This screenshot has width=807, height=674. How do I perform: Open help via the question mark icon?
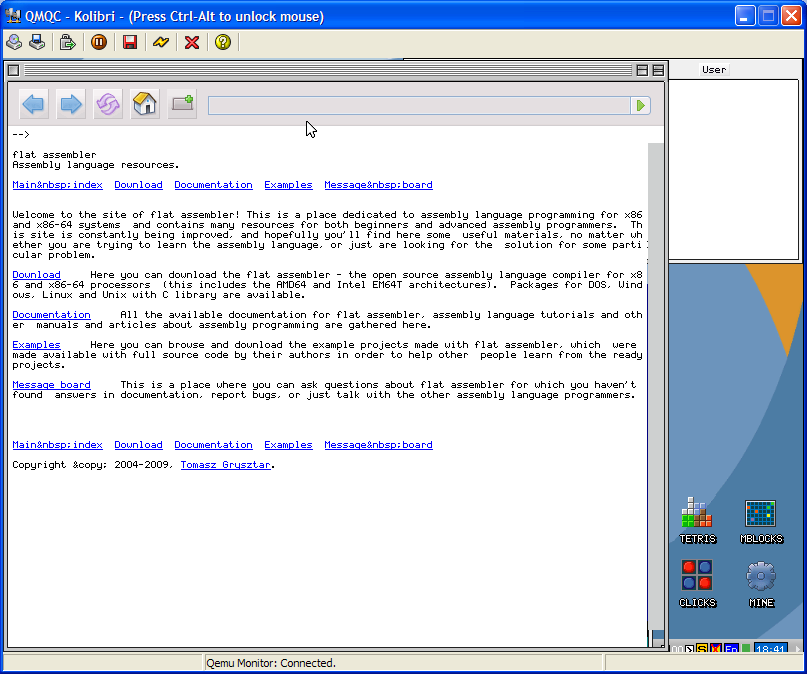pos(221,42)
